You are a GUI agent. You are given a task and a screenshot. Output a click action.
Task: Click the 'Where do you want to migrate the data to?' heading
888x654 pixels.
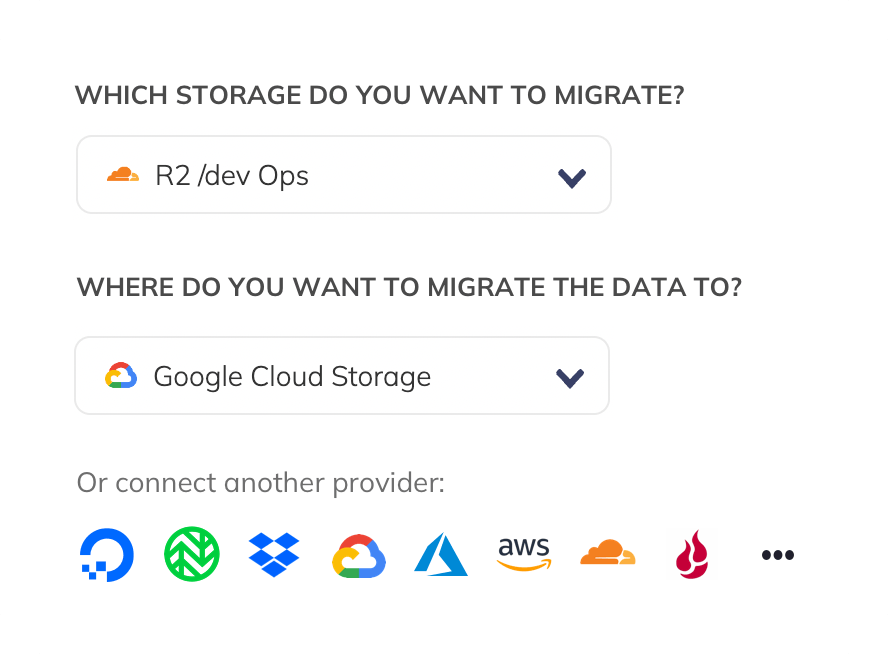pos(409,288)
